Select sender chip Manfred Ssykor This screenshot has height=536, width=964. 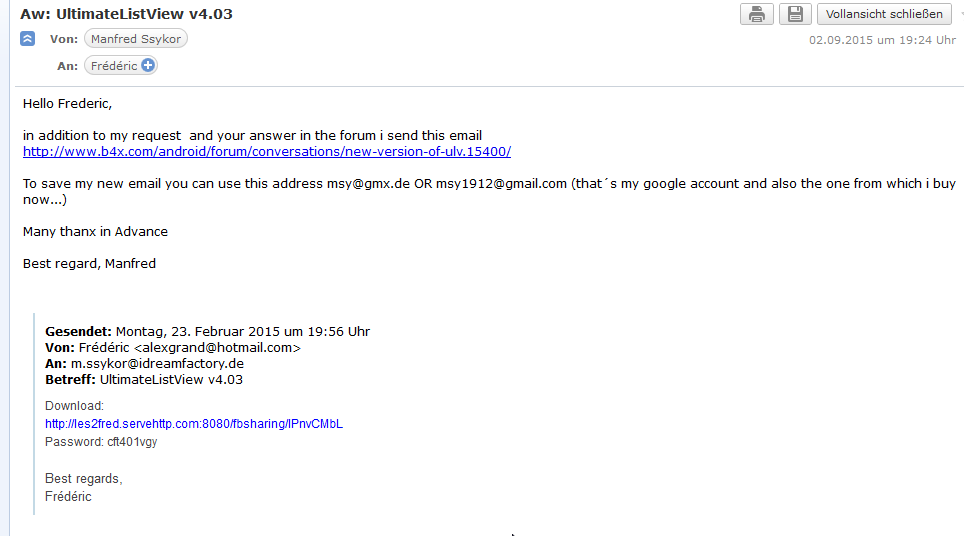[x=135, y=39]
